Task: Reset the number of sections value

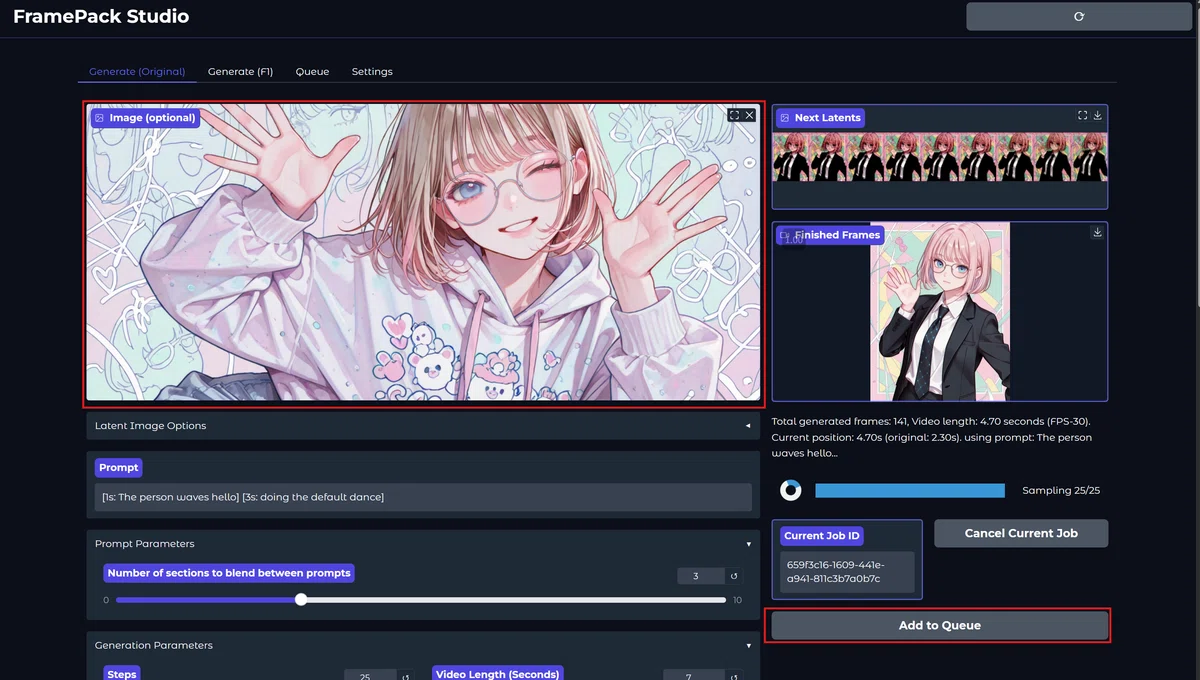Action: coord(733,576)
